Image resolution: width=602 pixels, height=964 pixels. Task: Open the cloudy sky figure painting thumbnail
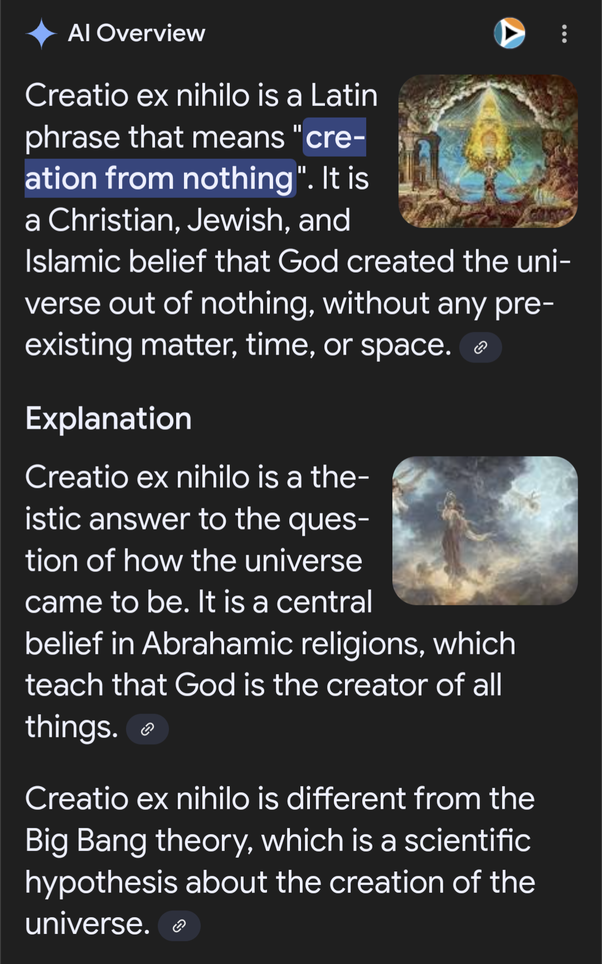coord(485,530)
